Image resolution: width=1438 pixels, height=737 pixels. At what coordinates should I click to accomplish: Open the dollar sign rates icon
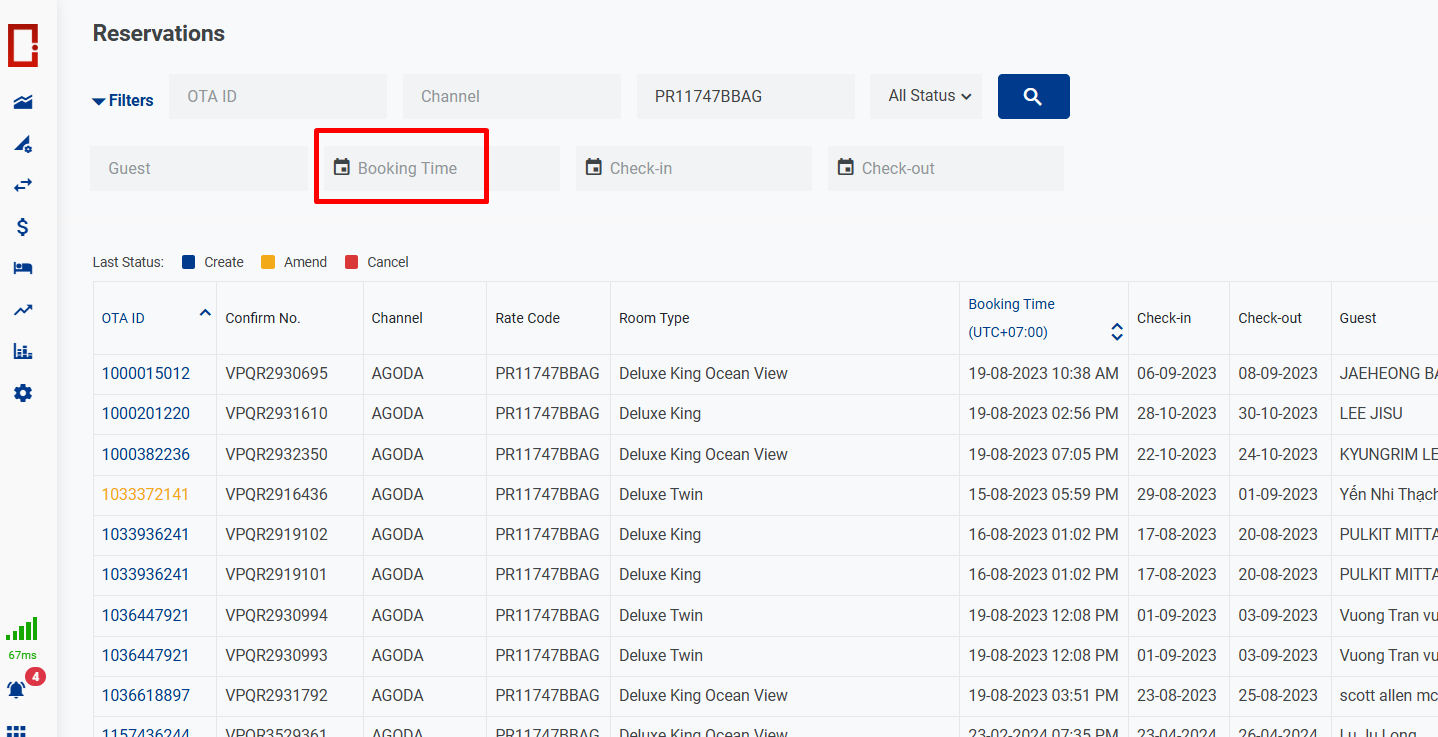point(22,227)
